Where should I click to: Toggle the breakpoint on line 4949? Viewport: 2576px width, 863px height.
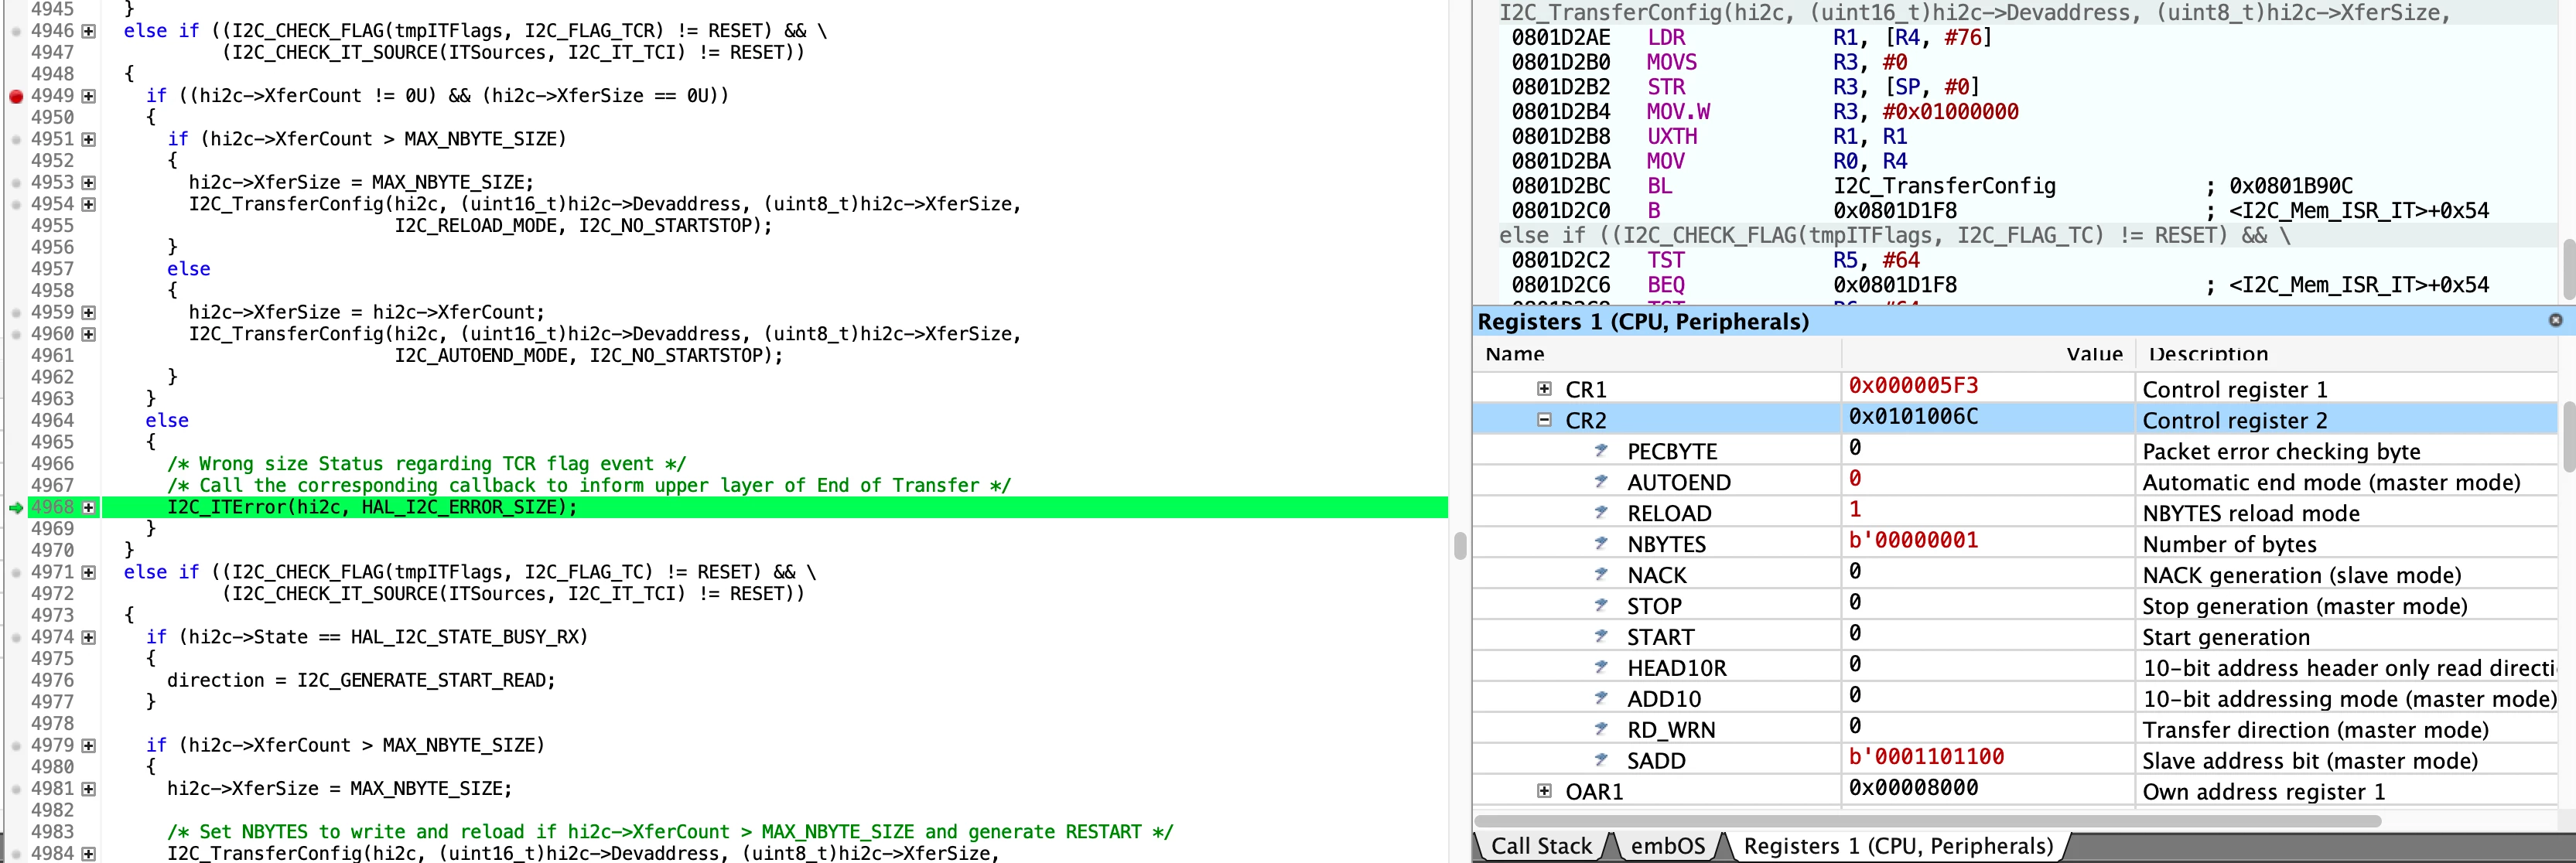[16, 96]
